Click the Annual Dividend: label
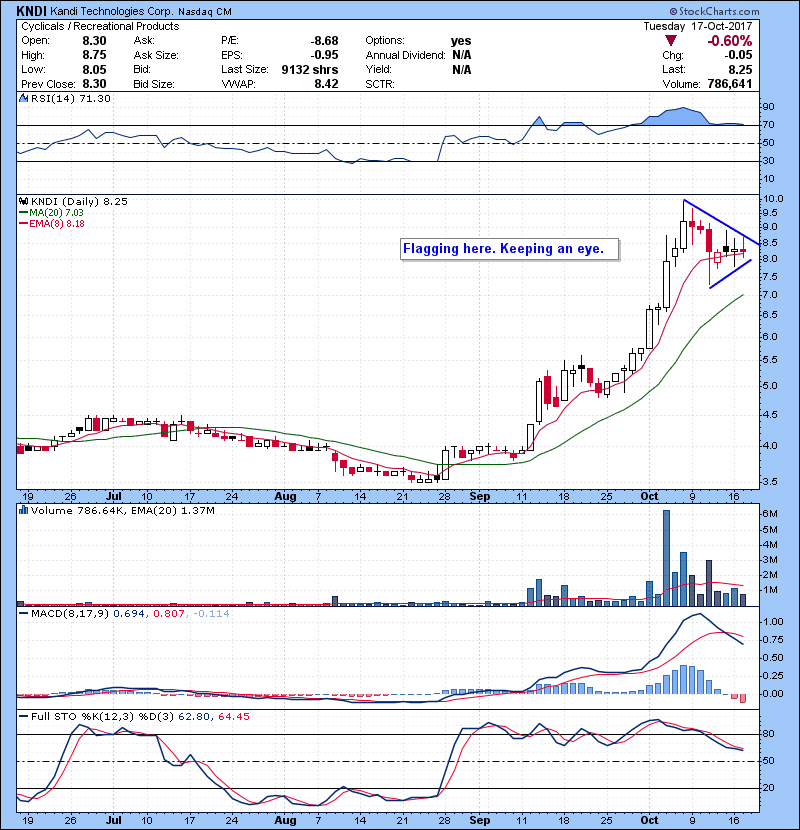Screen dimensions: 800x830 pyautogui.click(x=406, y=55)
